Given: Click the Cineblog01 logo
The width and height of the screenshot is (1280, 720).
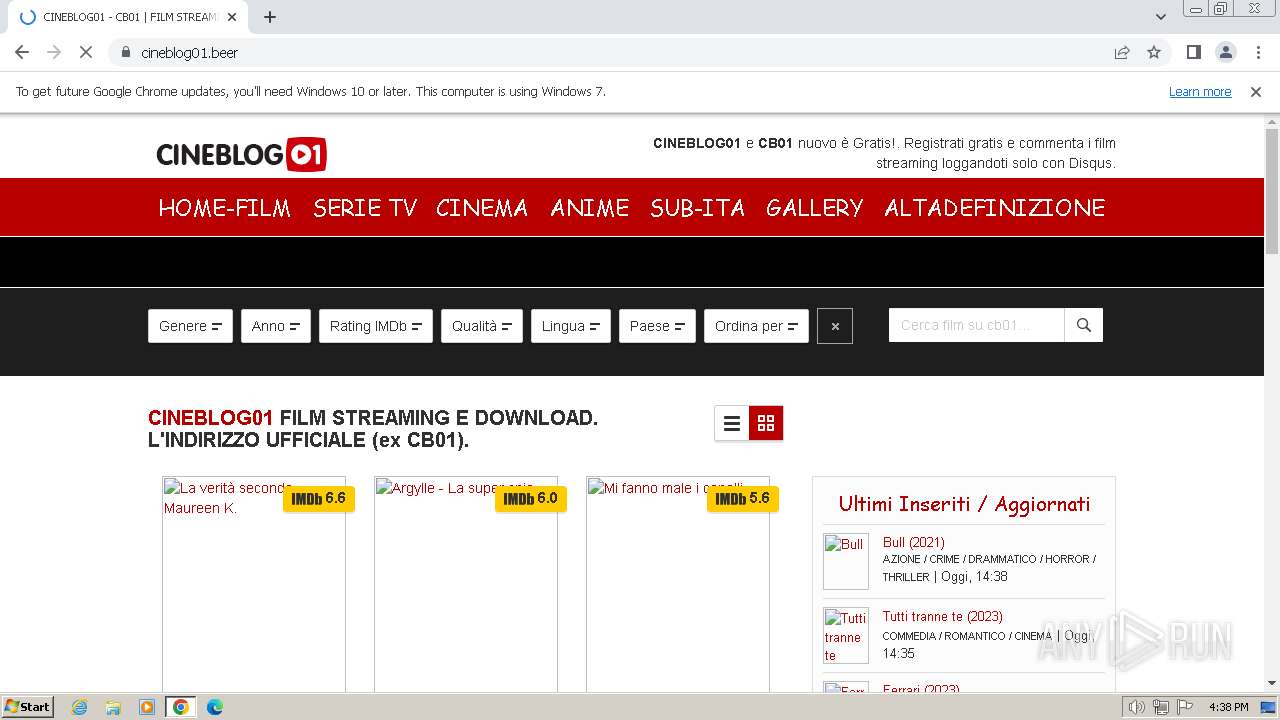Looking at the screenshot, I should click(x=241, y=154).
